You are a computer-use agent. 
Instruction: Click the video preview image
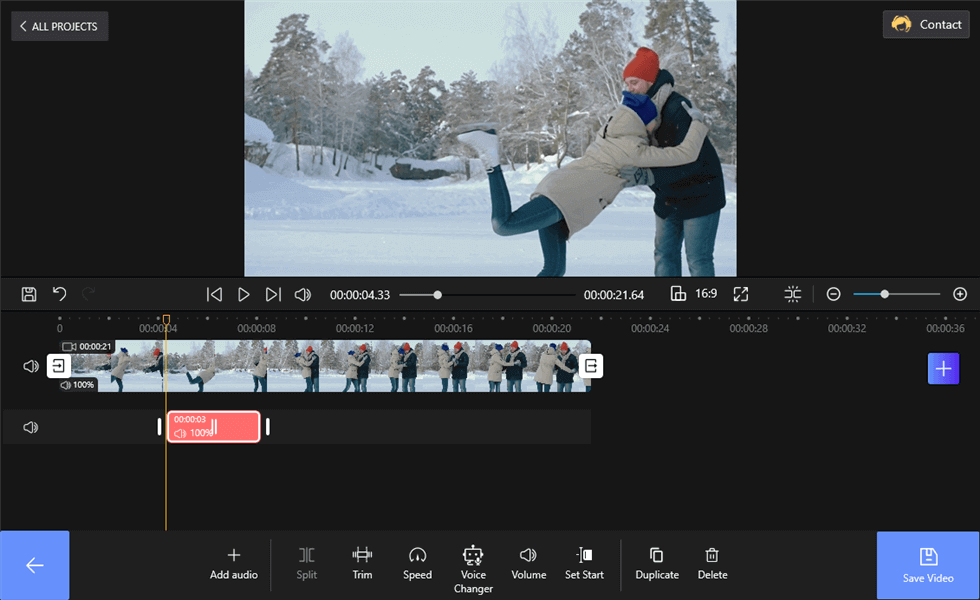tap(490, 138)
